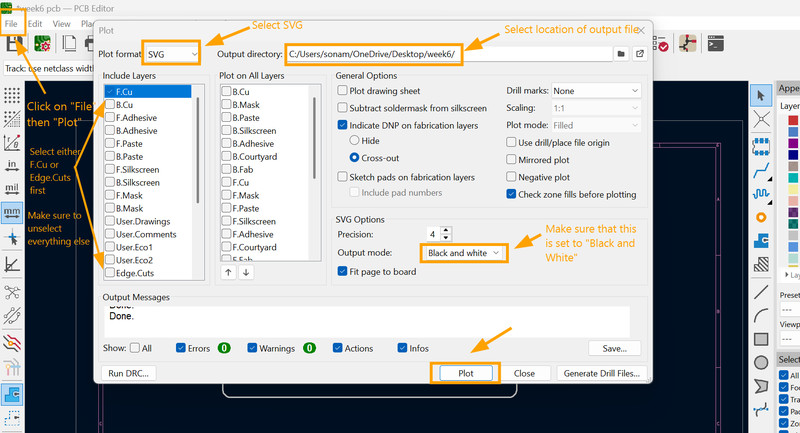Select the local ratsnest tool
The height and width of the screenshot is (433, 800).
tap(761, 120)
